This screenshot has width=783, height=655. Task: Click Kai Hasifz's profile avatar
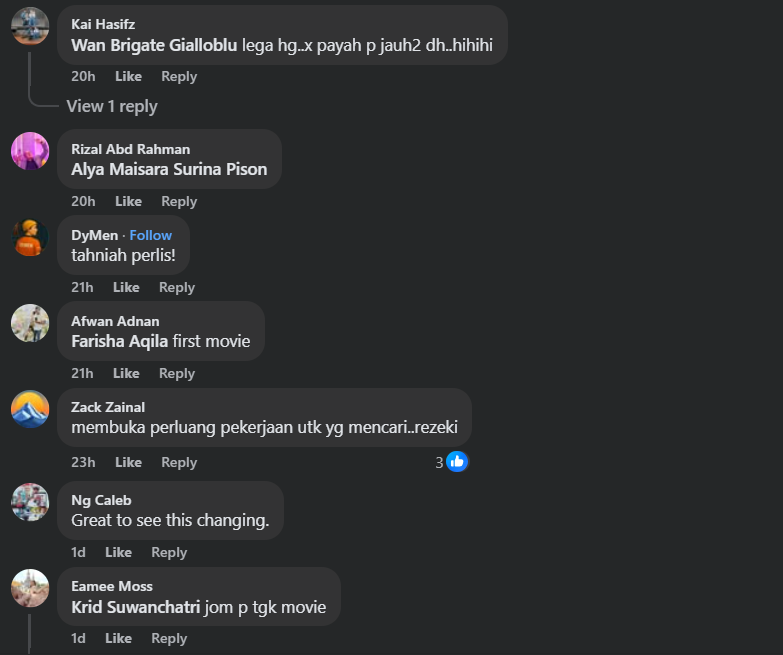(30, 26)
